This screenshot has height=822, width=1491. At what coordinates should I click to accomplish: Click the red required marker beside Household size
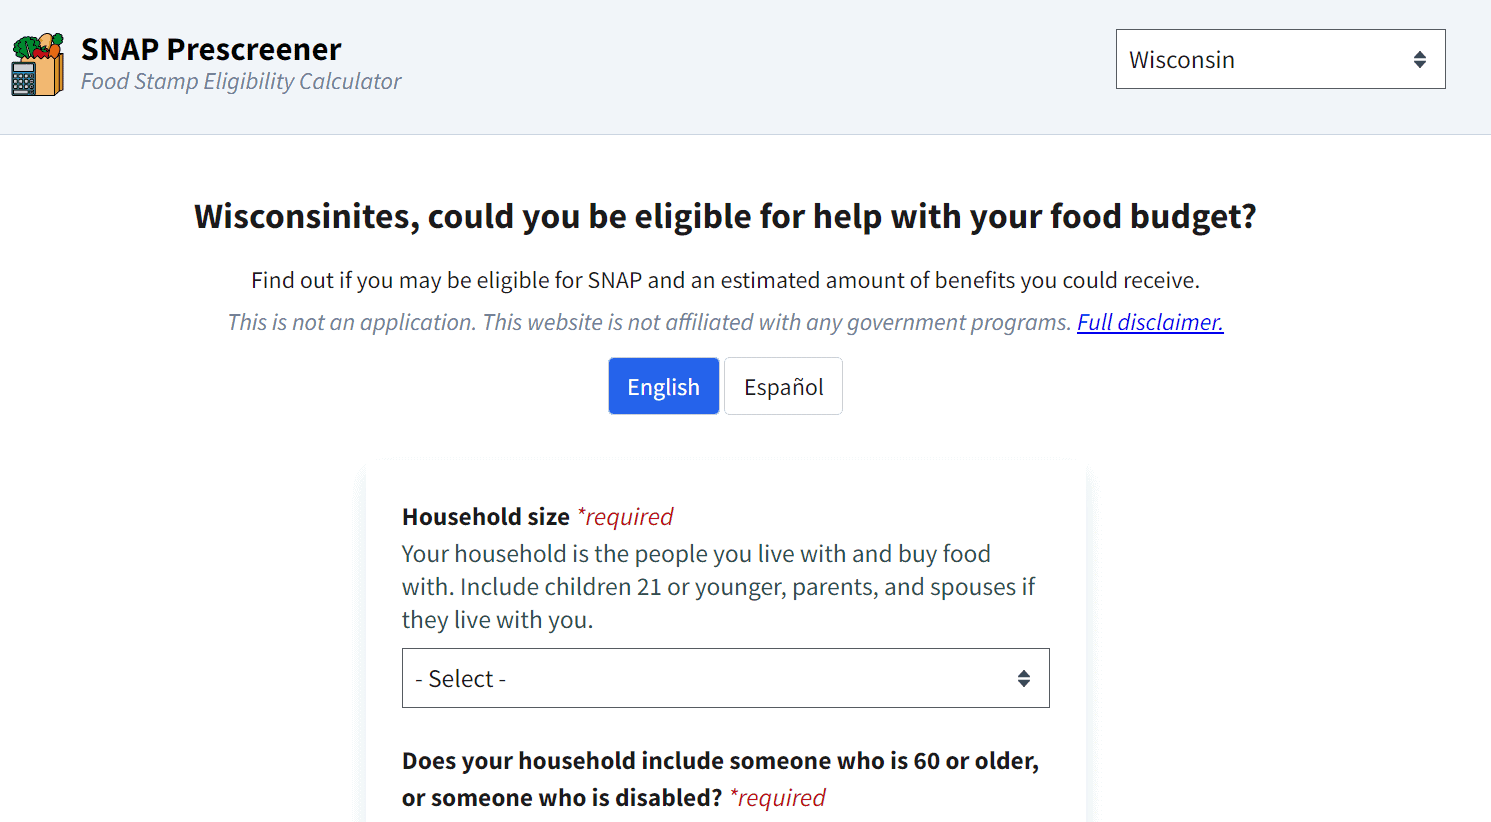tap(625, 517)
